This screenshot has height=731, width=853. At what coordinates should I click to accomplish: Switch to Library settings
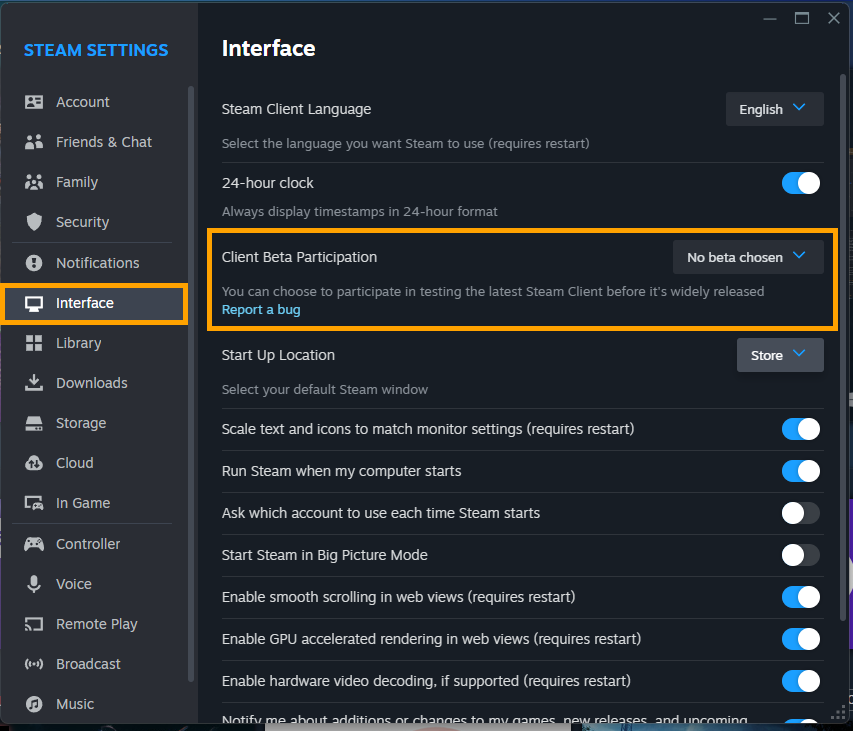[95, 343]
